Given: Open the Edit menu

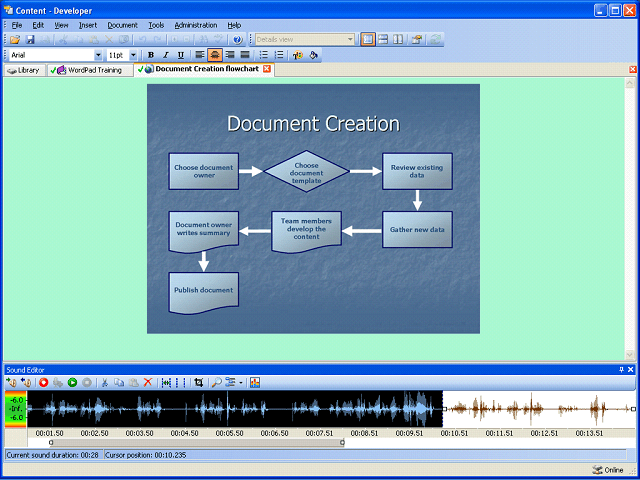Looking at the screenshot, I should pyautogui.click(x=38, y=25).
